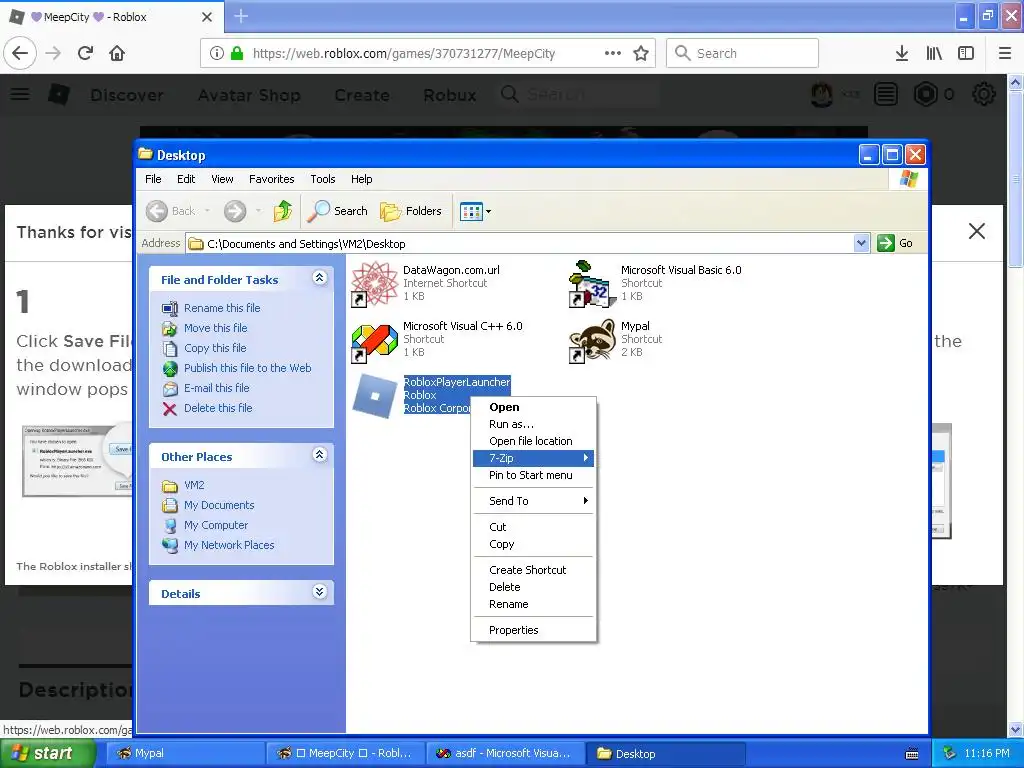Viewport: 1024px width, 768px height.
Task: Choose Delete in the context menu
Action: pos(533,587)
